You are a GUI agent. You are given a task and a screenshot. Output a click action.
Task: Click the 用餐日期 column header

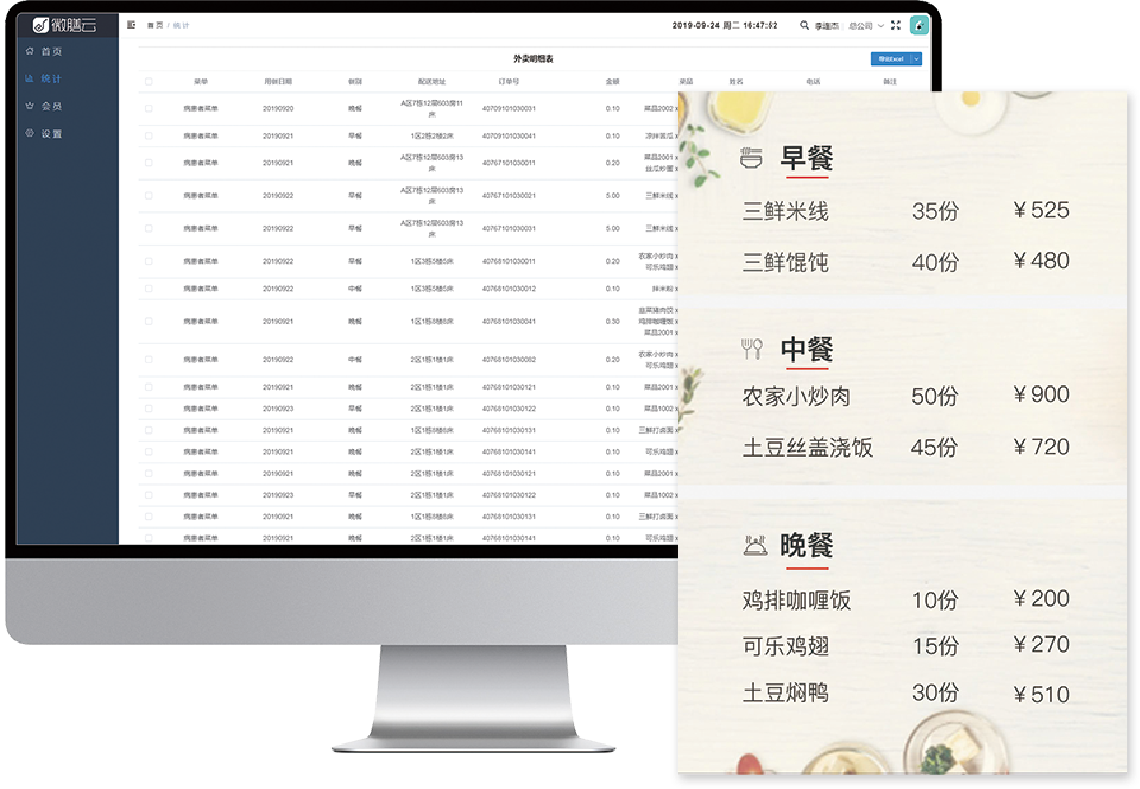(x=277, y=81)
